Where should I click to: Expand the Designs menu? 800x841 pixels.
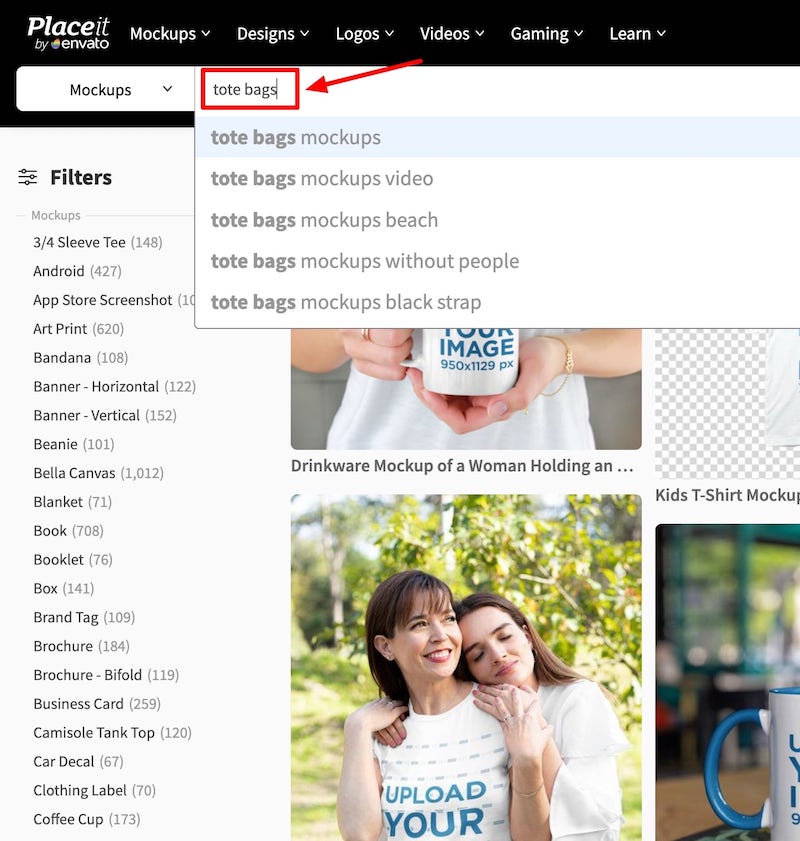tap(273, 33)
